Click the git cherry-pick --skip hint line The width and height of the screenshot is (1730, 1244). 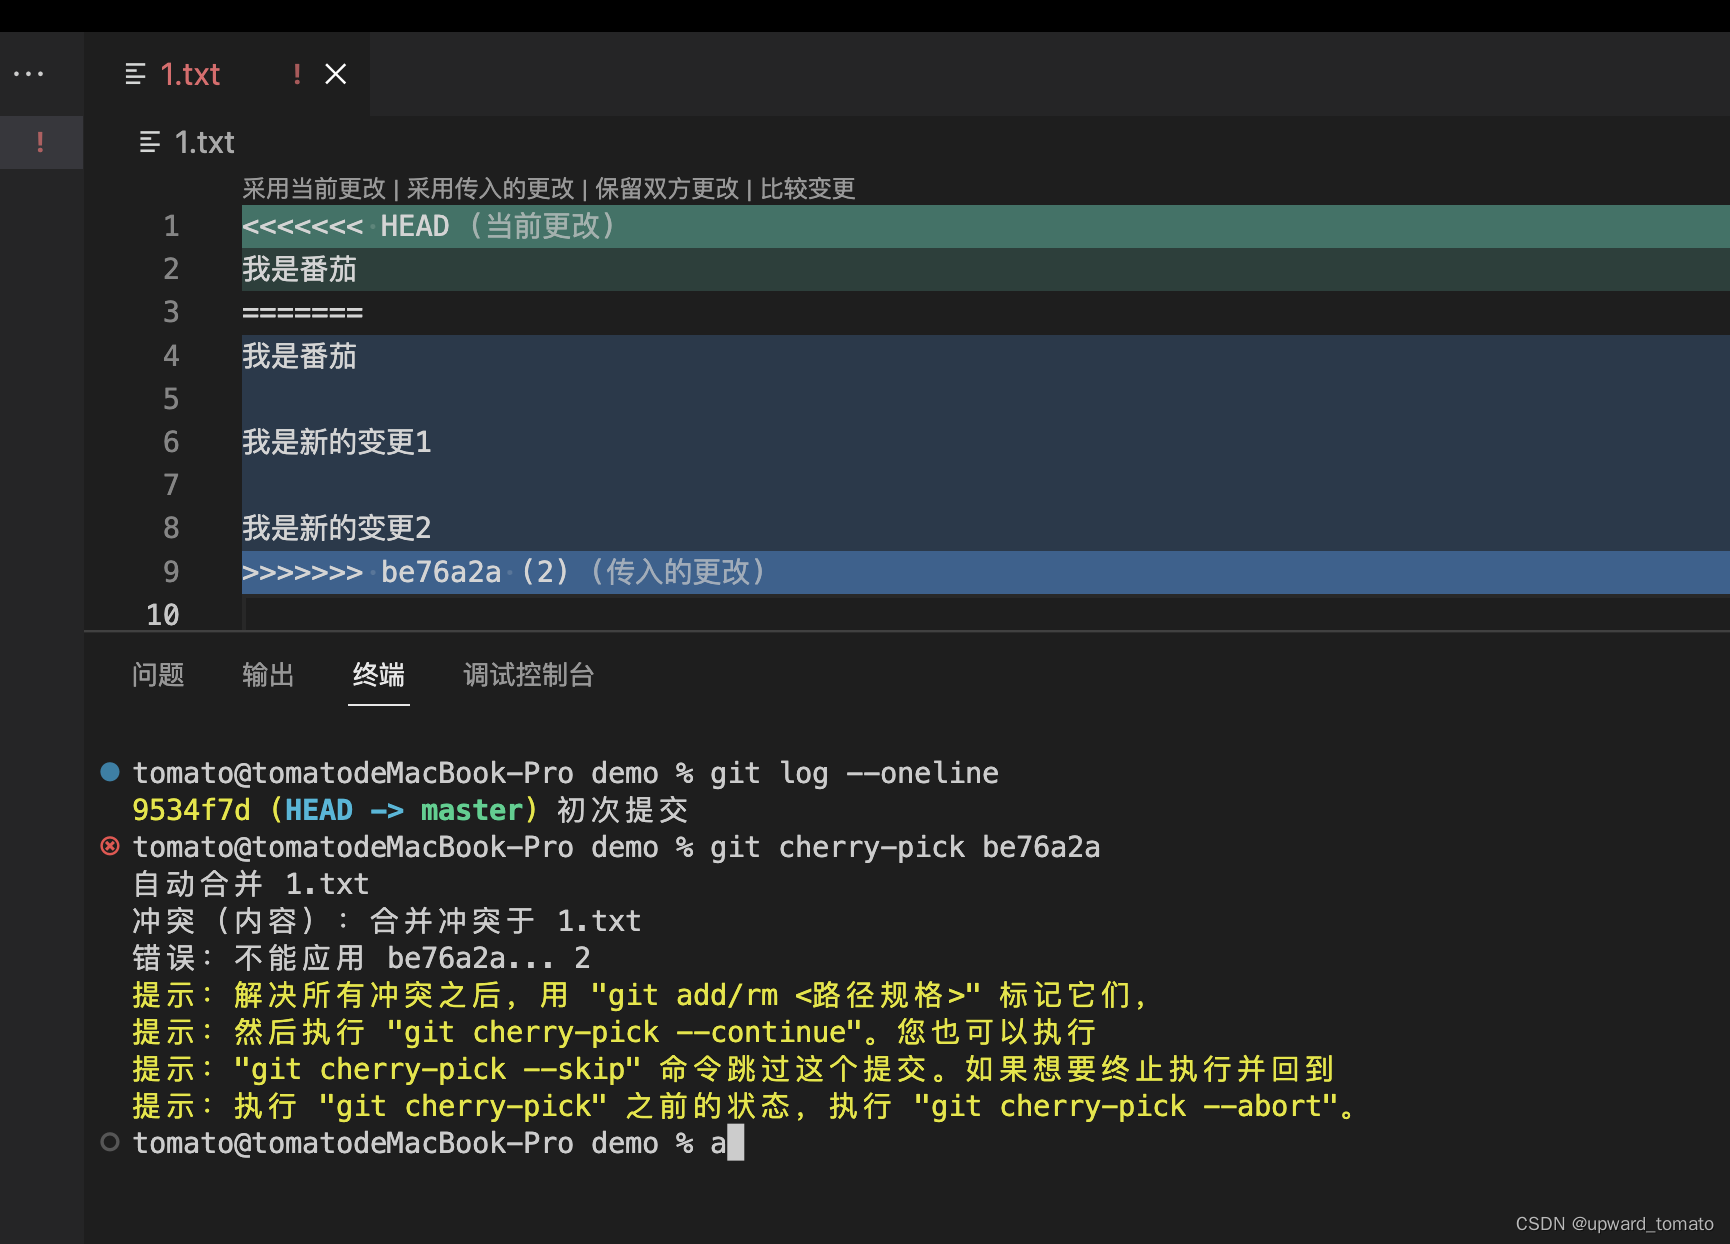(734, 1069)
